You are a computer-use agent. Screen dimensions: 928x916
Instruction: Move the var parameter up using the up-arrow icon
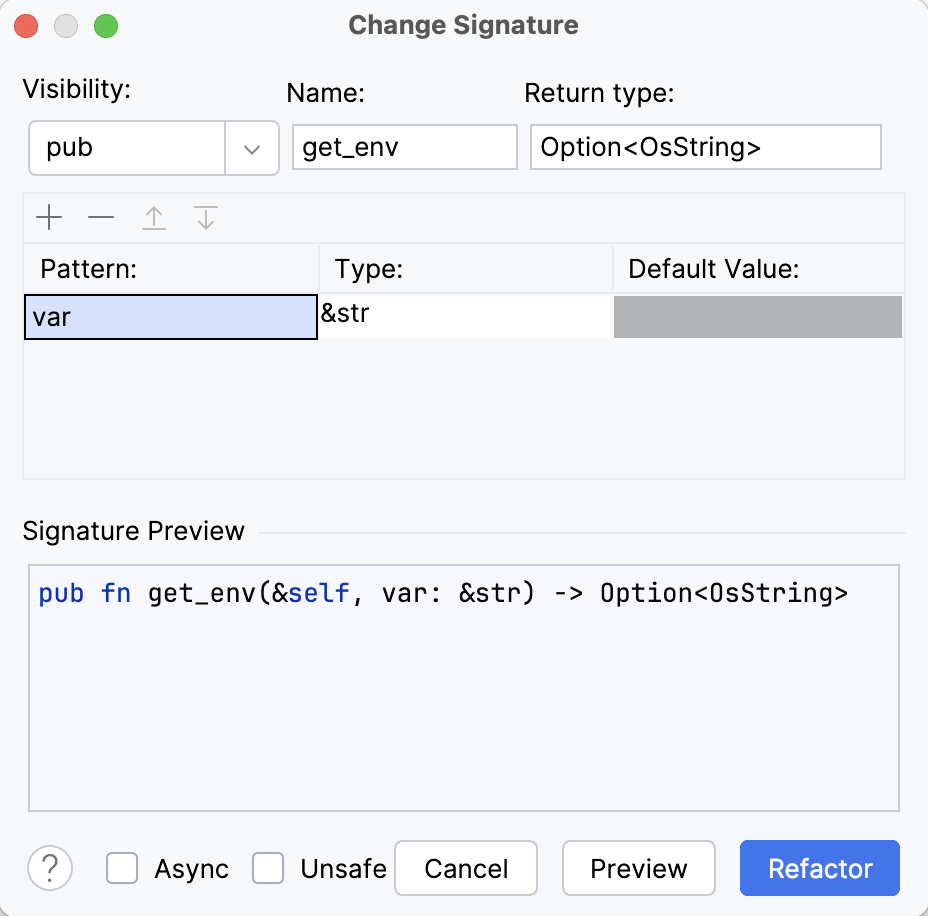153,217
